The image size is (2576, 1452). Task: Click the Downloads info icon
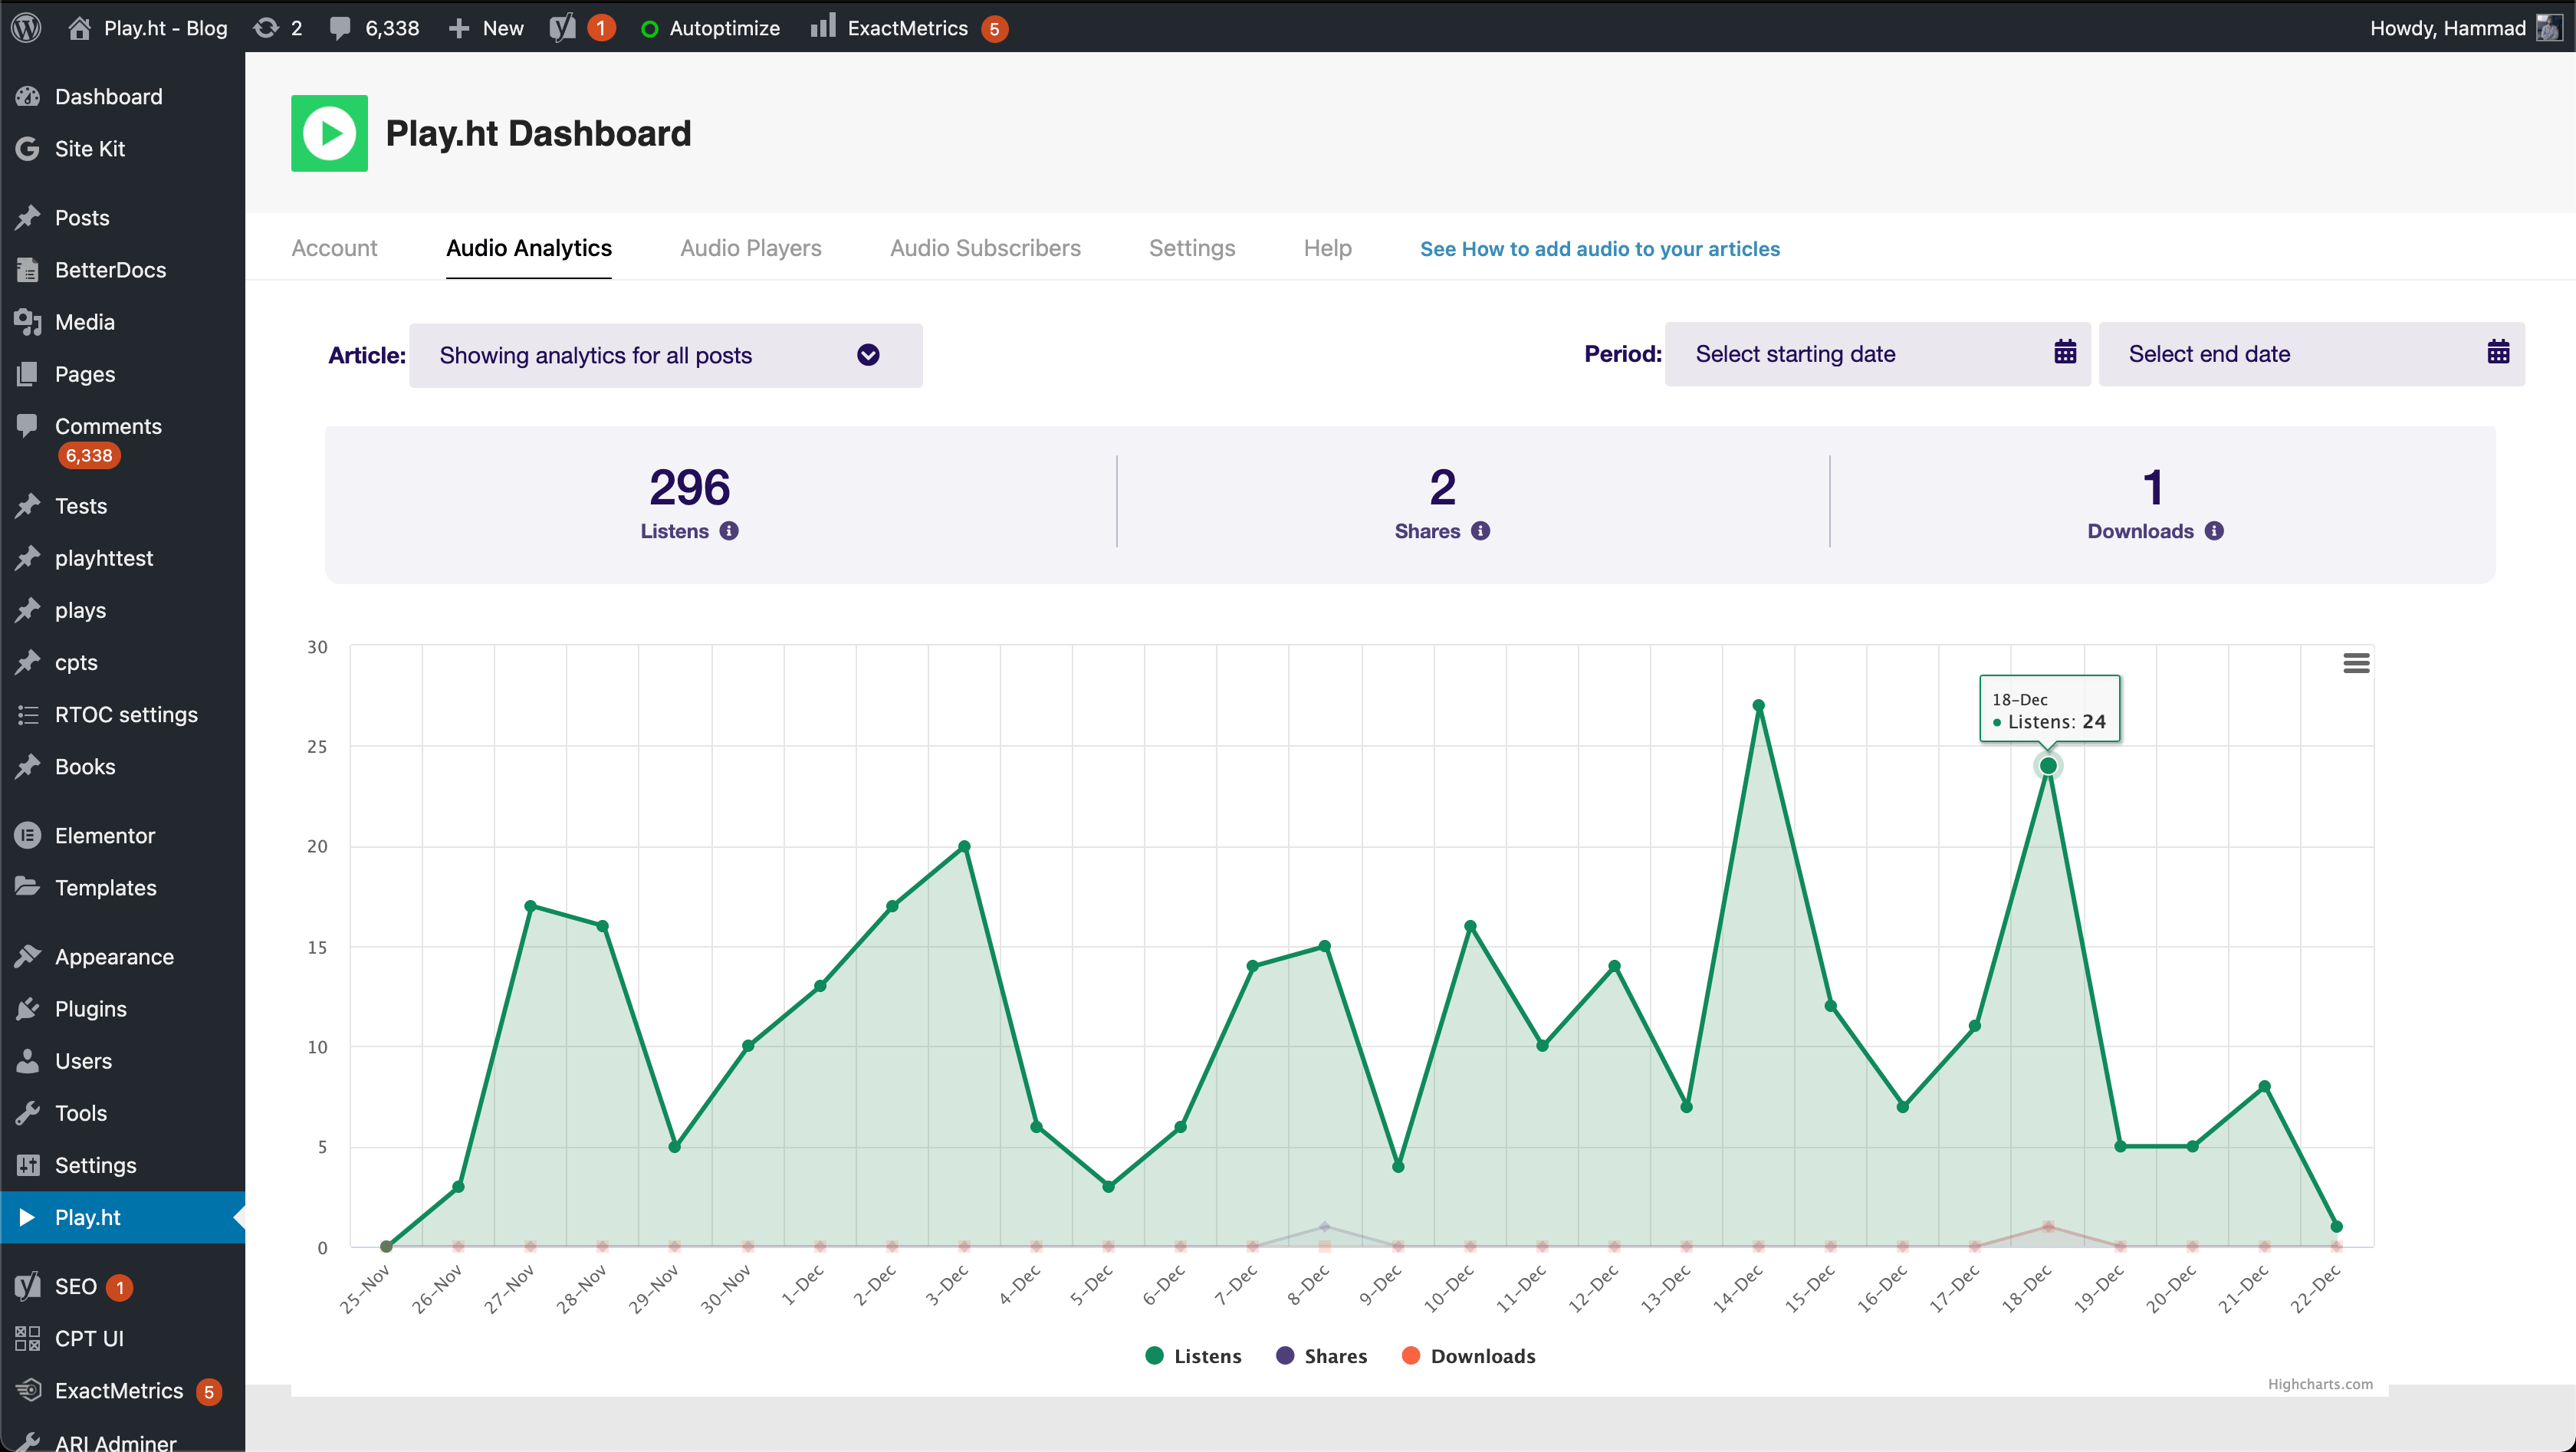(2214, 531)
